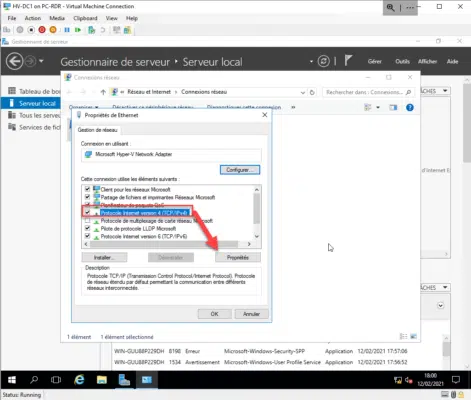This screenshot has width=471, height=400.
Task: Pause the virtual machine
Action: [67, 30]
